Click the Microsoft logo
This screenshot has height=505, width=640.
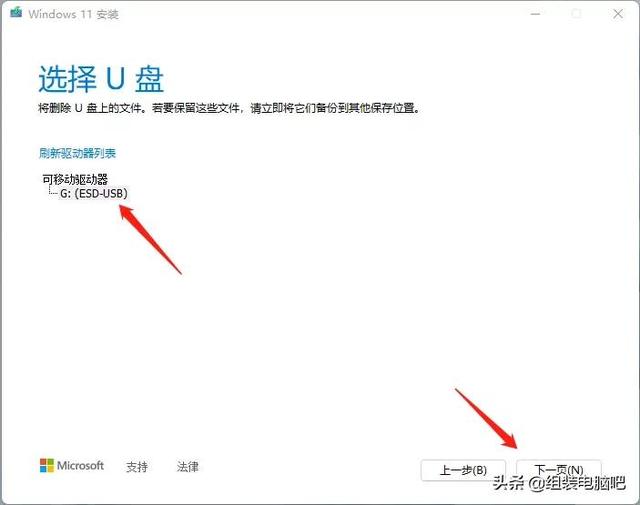click(72, 465)
